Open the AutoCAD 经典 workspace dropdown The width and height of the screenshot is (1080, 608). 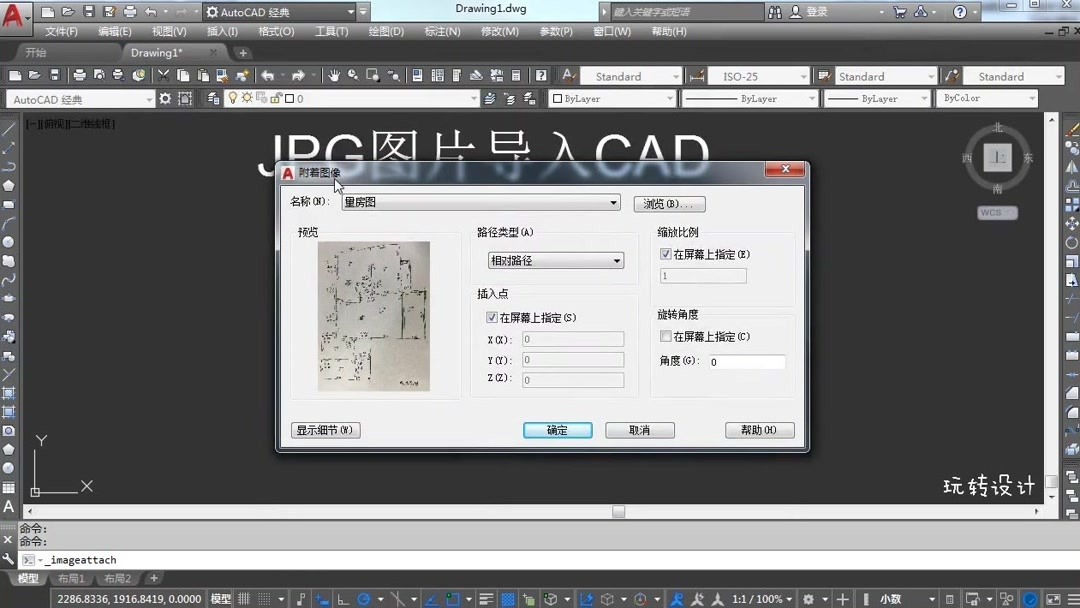coord(150,98)
